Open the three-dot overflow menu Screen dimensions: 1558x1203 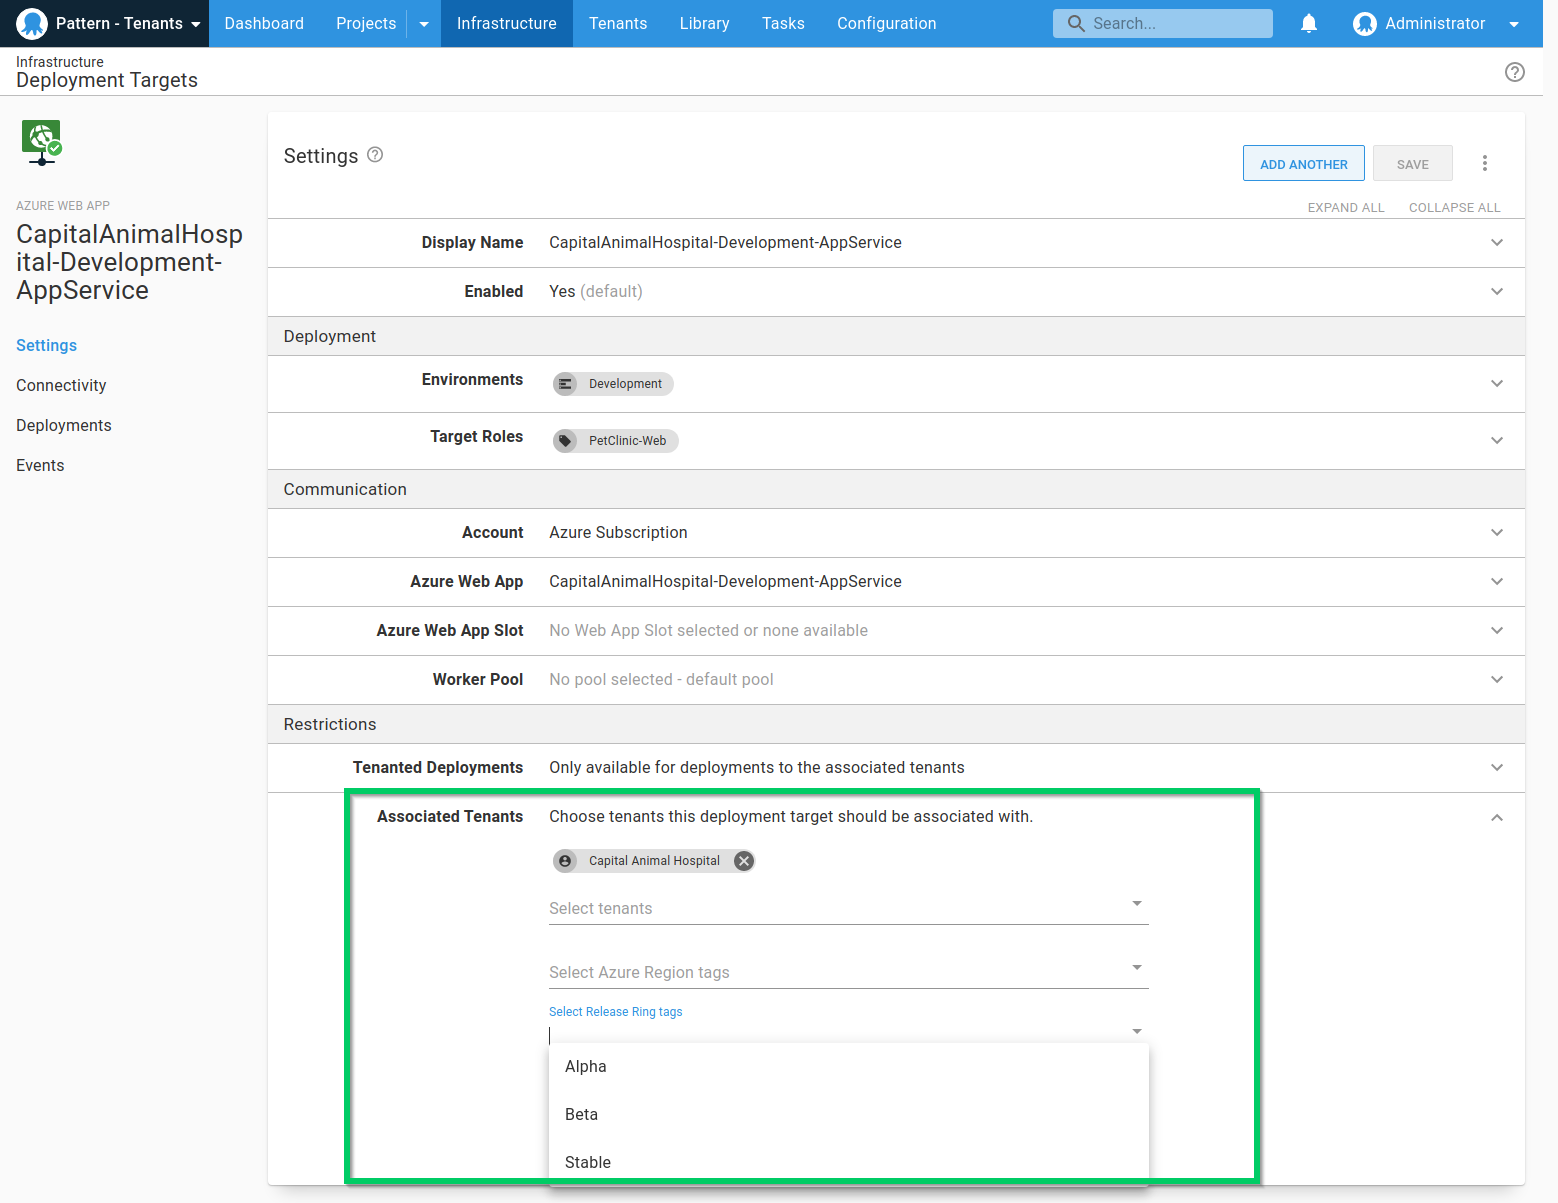[1484, 163]
